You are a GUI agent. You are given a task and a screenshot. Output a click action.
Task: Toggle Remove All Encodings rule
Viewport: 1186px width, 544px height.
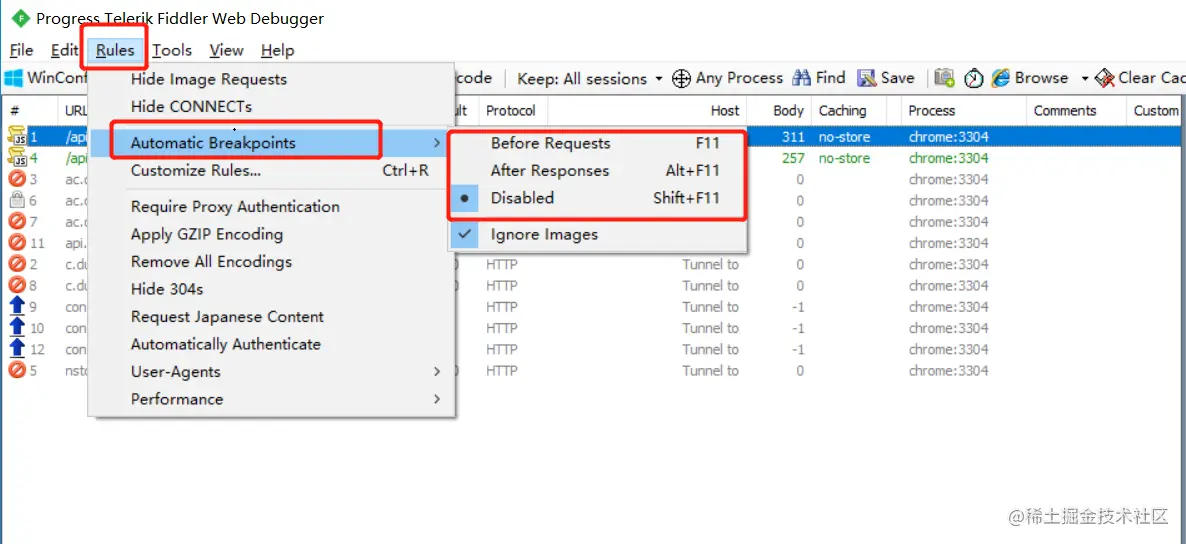click(x=272, y=262)
